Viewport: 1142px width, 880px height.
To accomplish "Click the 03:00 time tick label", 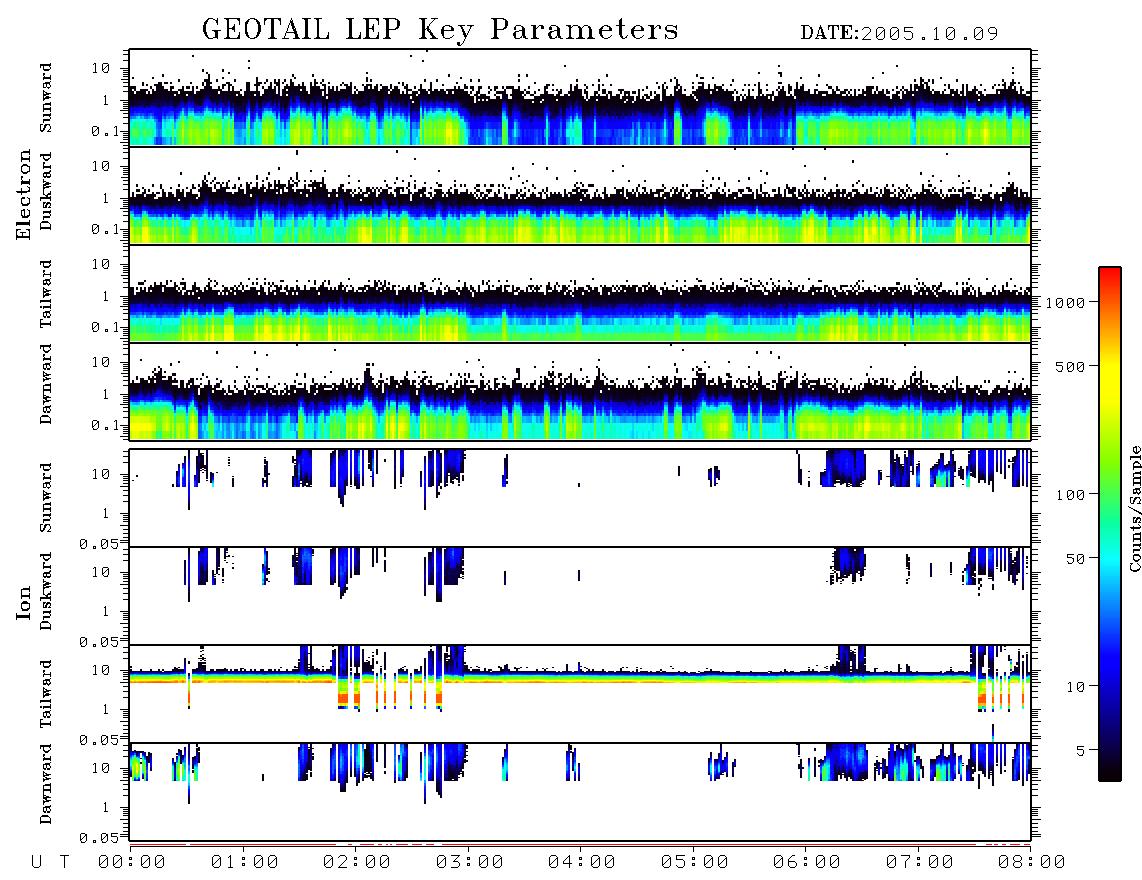I will click(x=470, y=863).
